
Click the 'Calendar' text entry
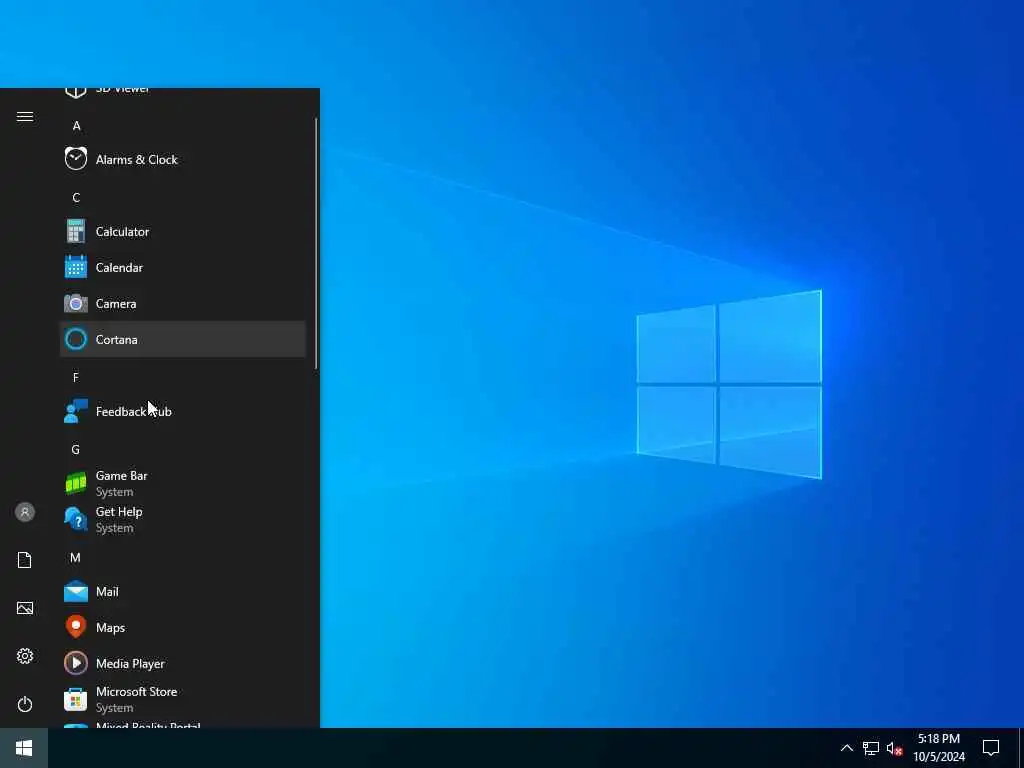[x=119, y=267]
